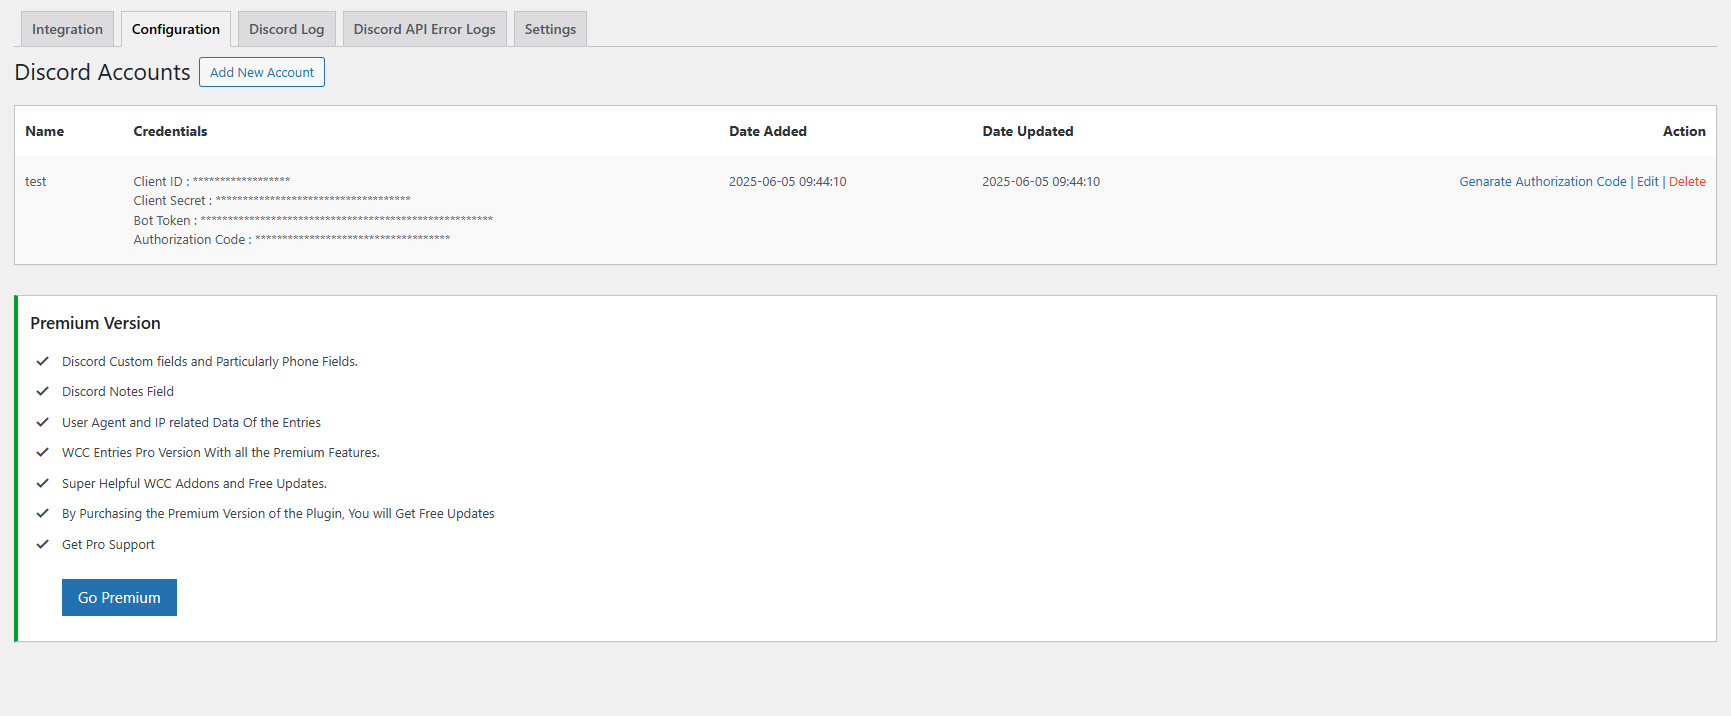Click checkmark beside WCC Entries Pro Version
This screenshot has height=716, width=1731.
pyautogui.click(x=43, y=452)
